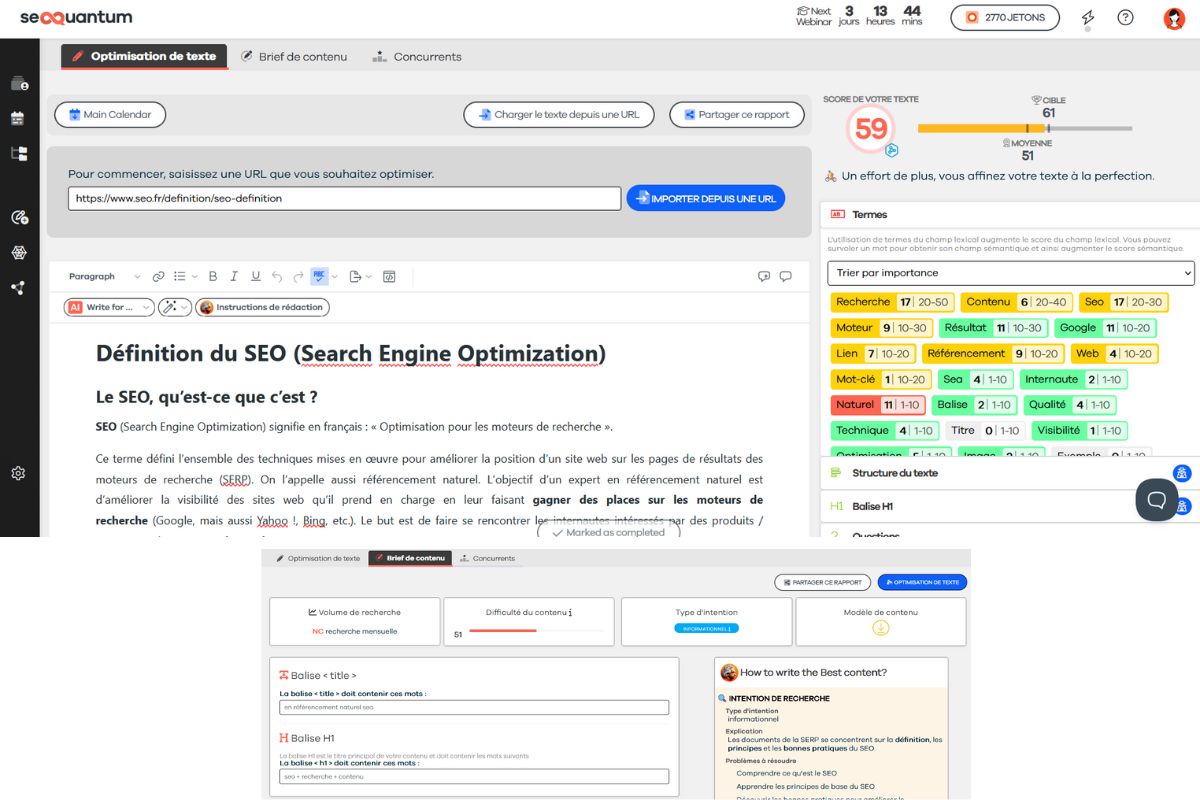1200x800 pixels.
Task: Apply underline formatting in the editor
Action: click(x=255, y=276)
